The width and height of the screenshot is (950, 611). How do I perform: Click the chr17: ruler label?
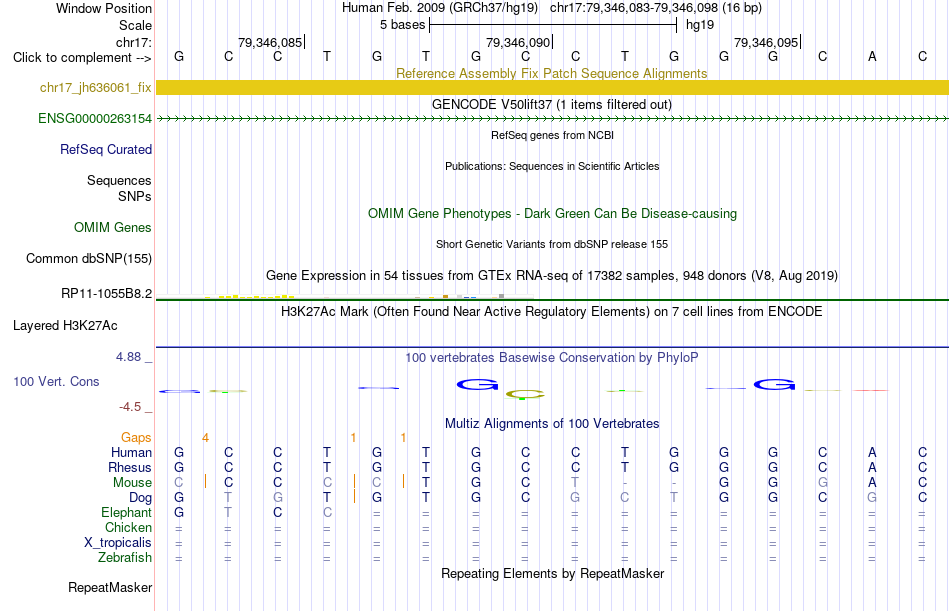(x=134, y=42)
